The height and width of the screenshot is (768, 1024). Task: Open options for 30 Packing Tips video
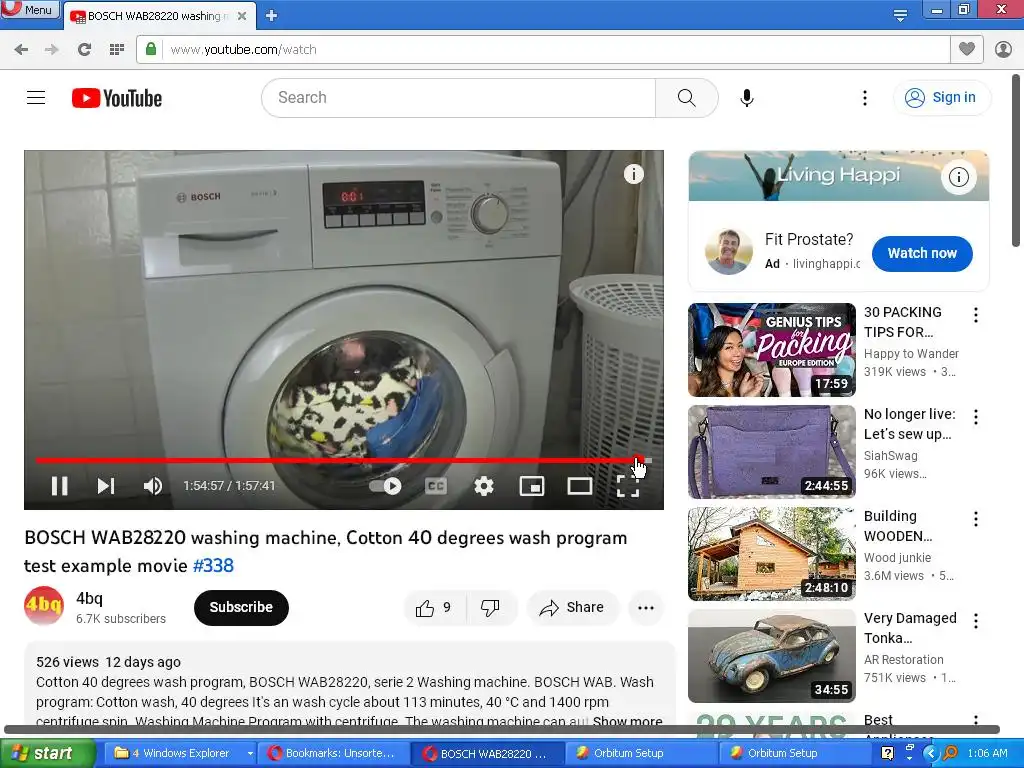point(976,315)
